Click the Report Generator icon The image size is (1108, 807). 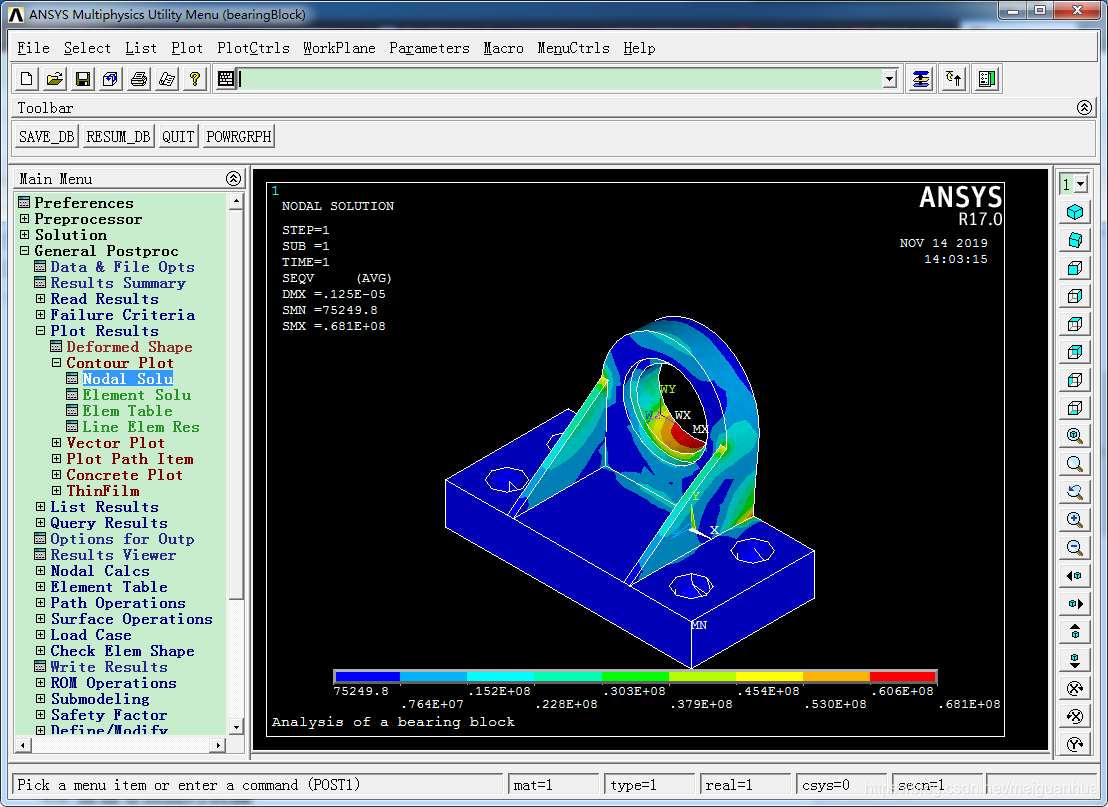(x=167, y=79)
